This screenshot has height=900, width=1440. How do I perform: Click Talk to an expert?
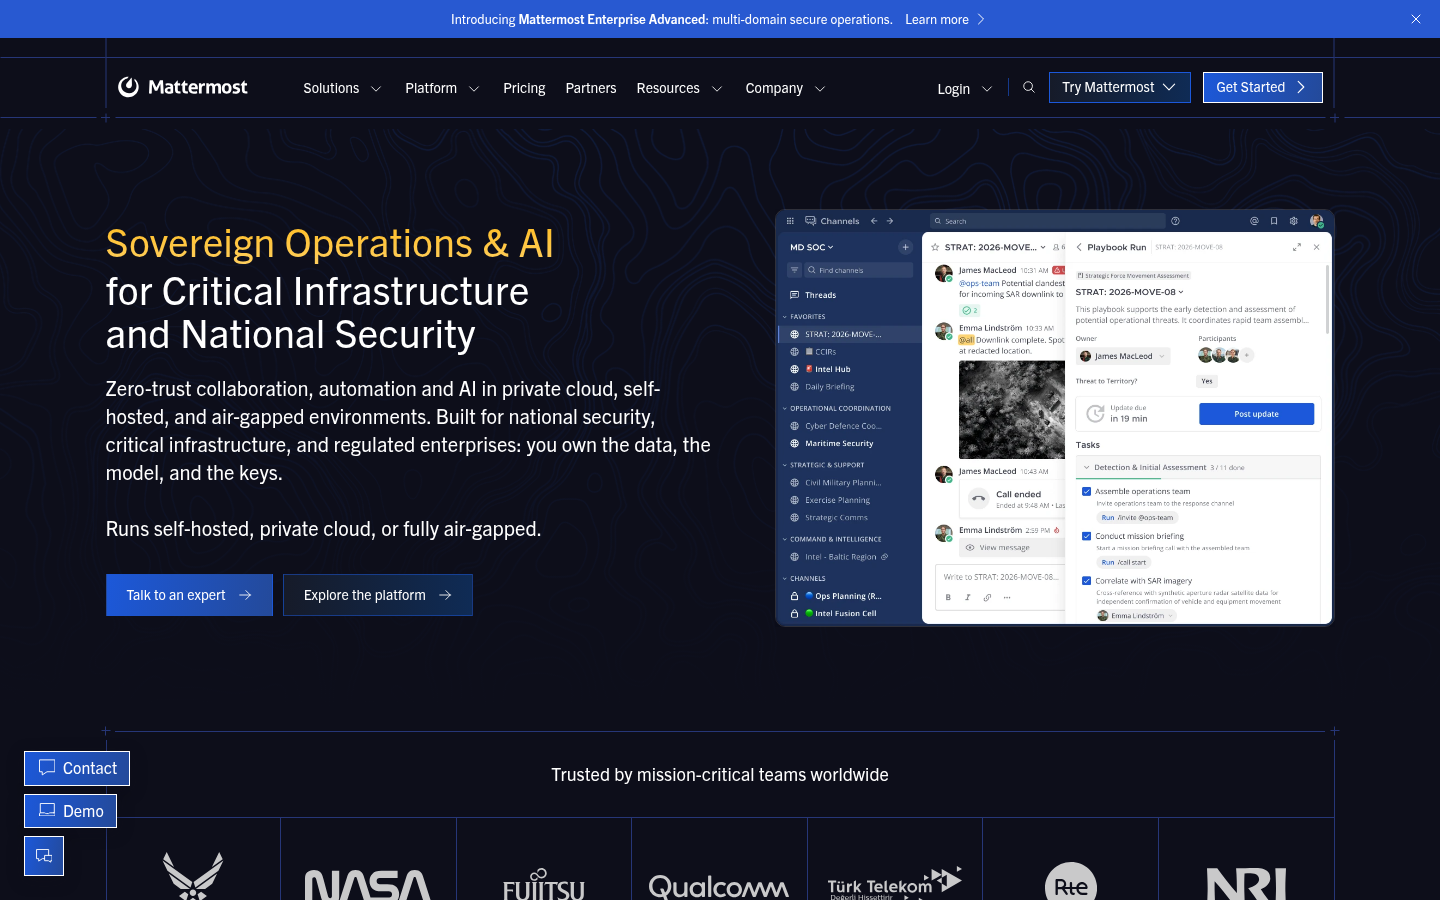click(x=189, y=595)
